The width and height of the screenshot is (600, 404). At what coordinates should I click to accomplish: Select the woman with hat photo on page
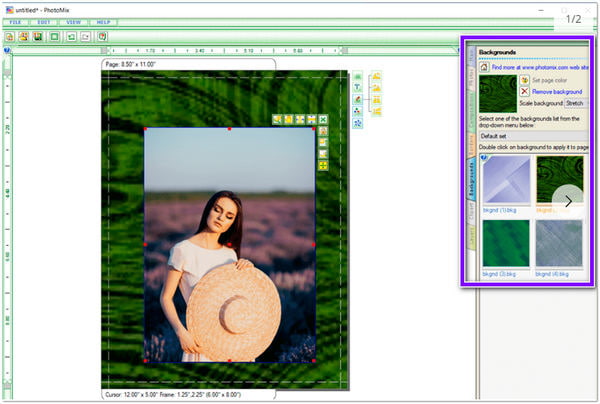click(x=230, y=245)
